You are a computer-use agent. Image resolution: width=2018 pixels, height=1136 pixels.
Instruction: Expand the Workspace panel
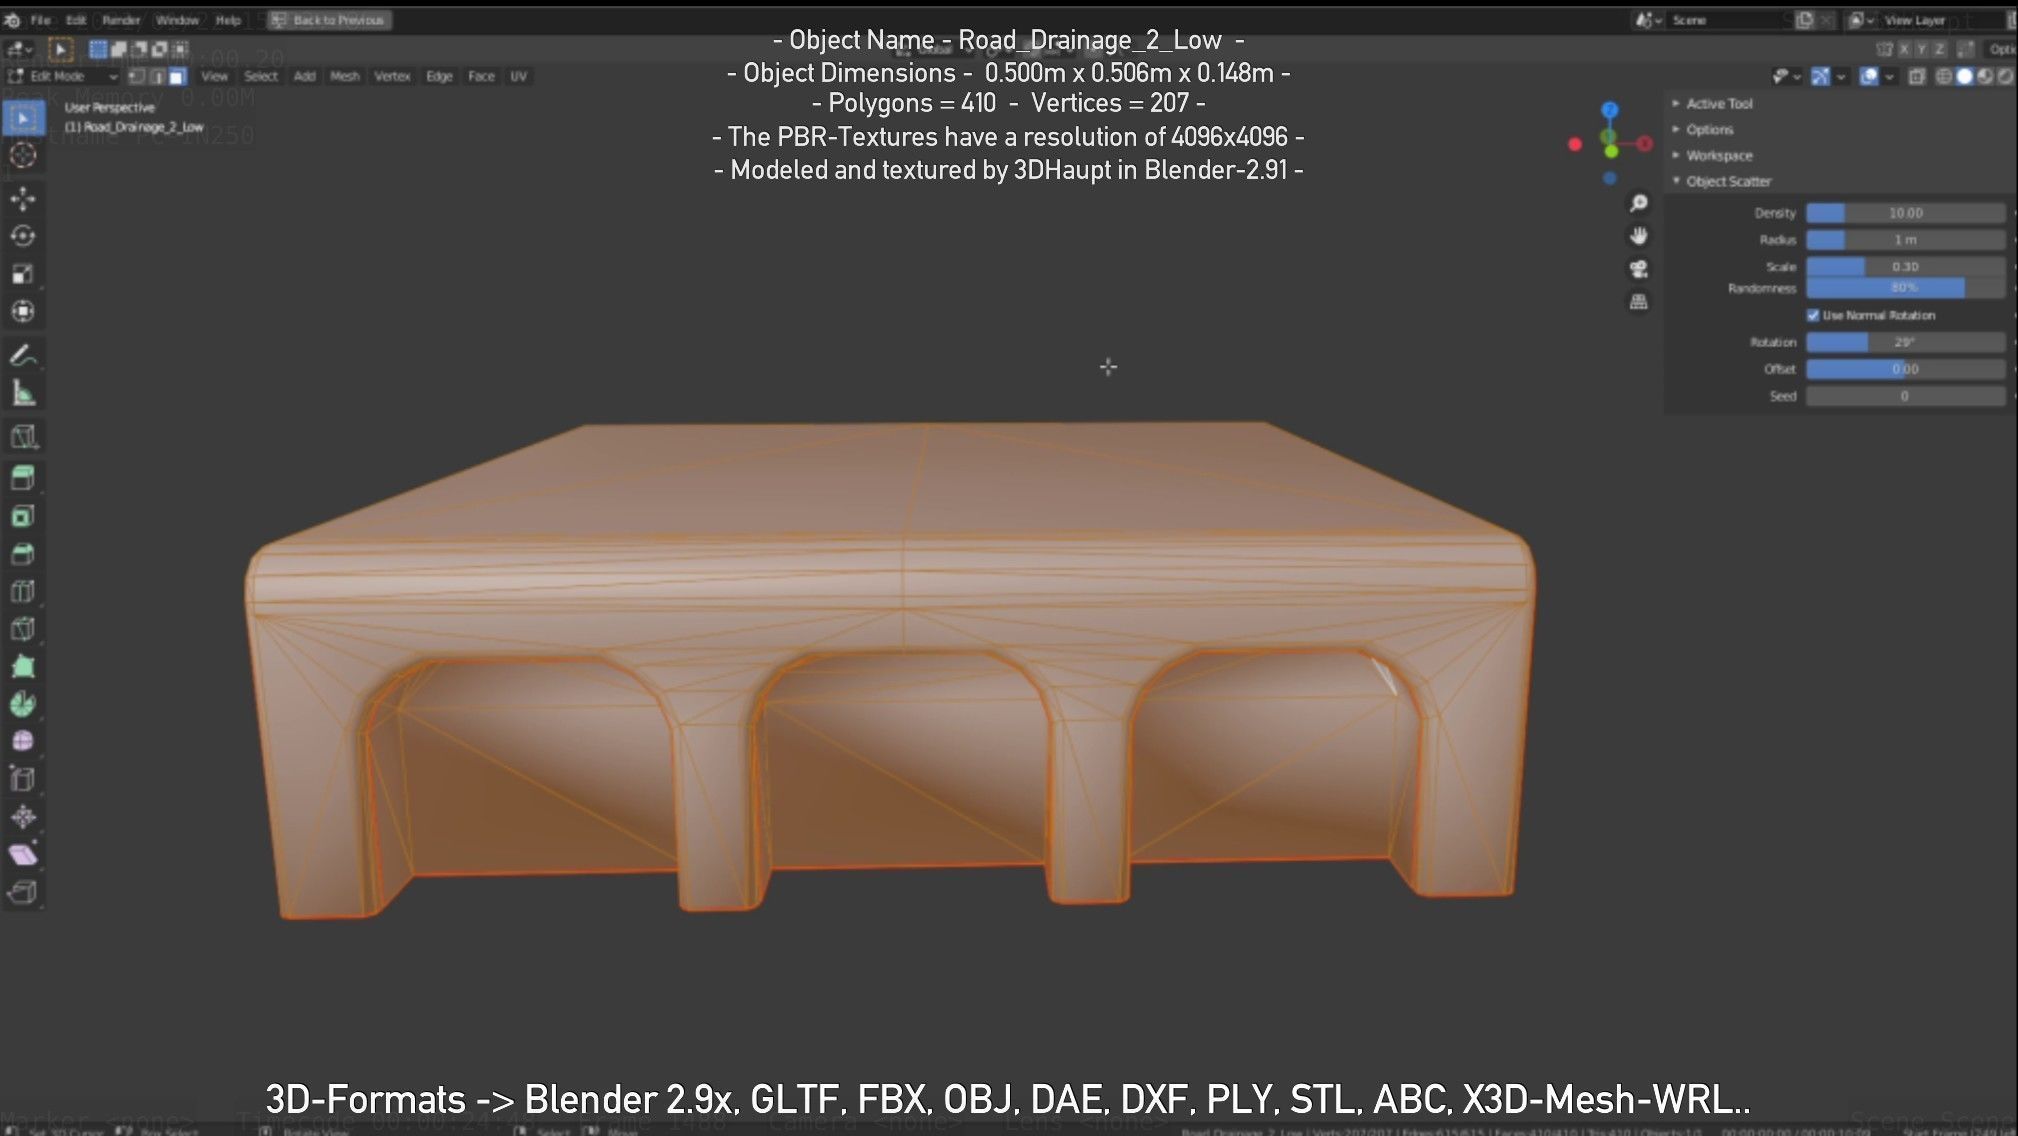click(x=1718, y=155)
